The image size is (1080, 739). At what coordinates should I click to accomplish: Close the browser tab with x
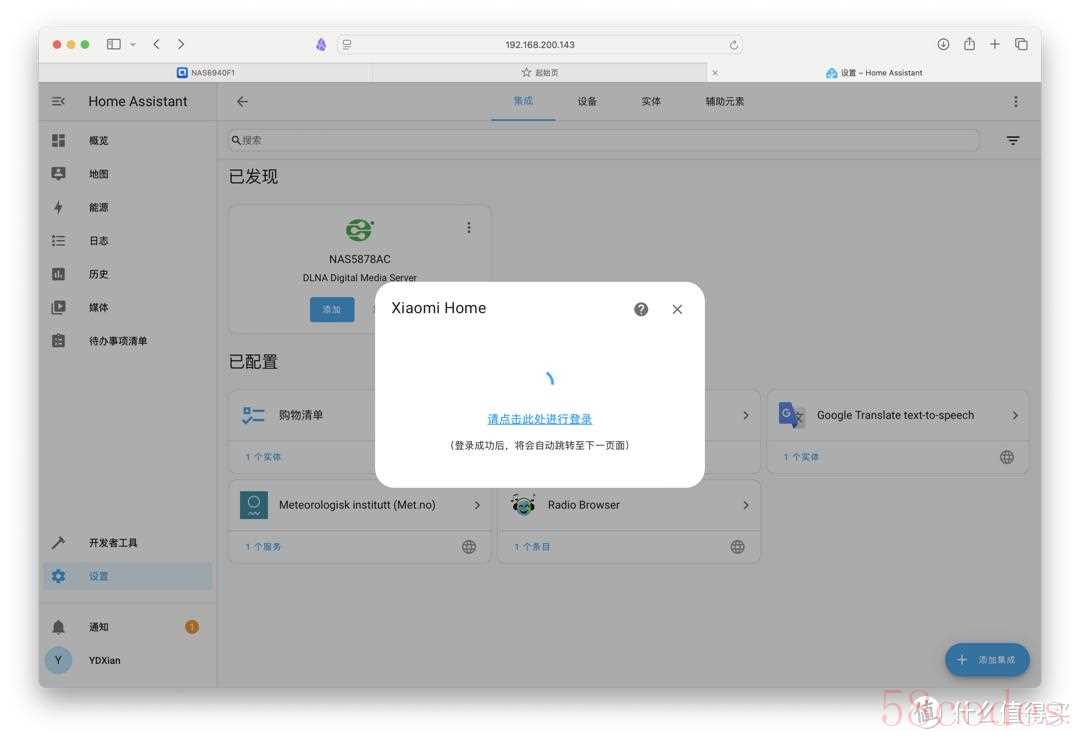pos(715,72)
